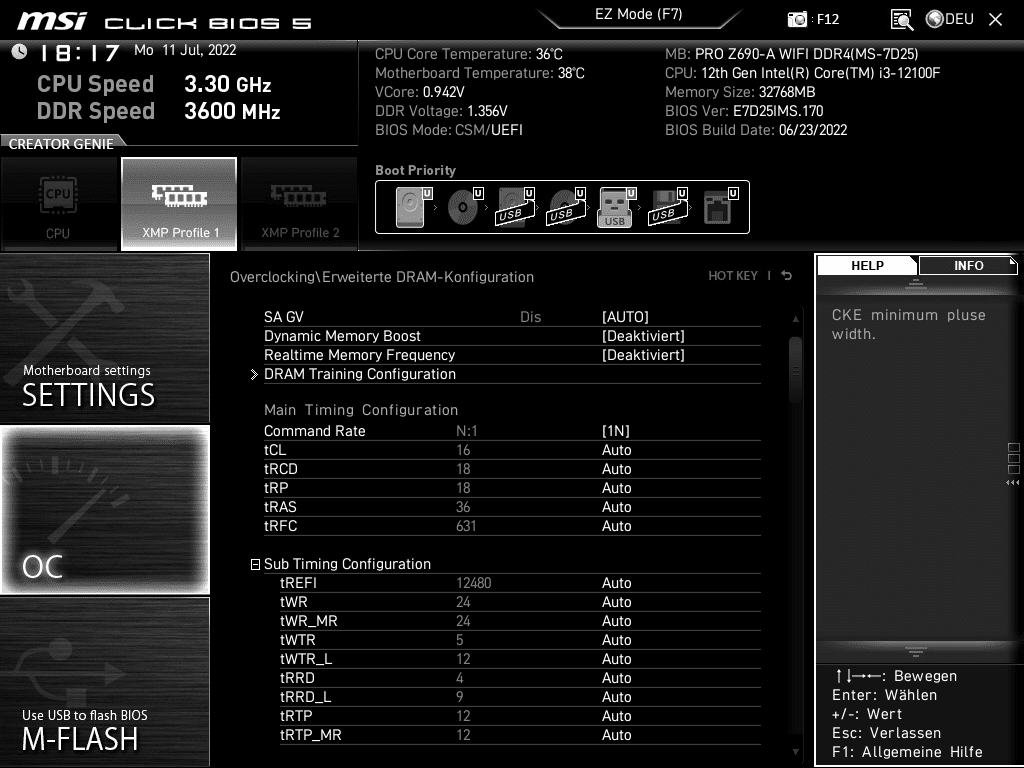Select the optical disc boot device icon
1024x768 pixels.
(464, 207)
